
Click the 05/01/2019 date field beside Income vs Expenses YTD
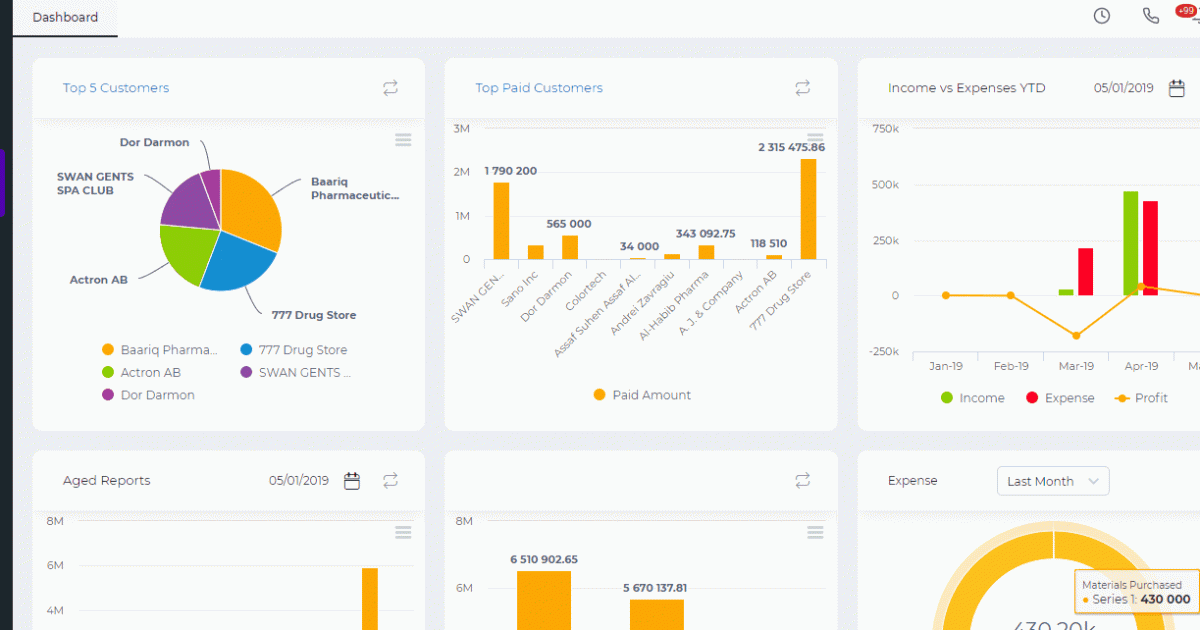(x=1124, y=88)
